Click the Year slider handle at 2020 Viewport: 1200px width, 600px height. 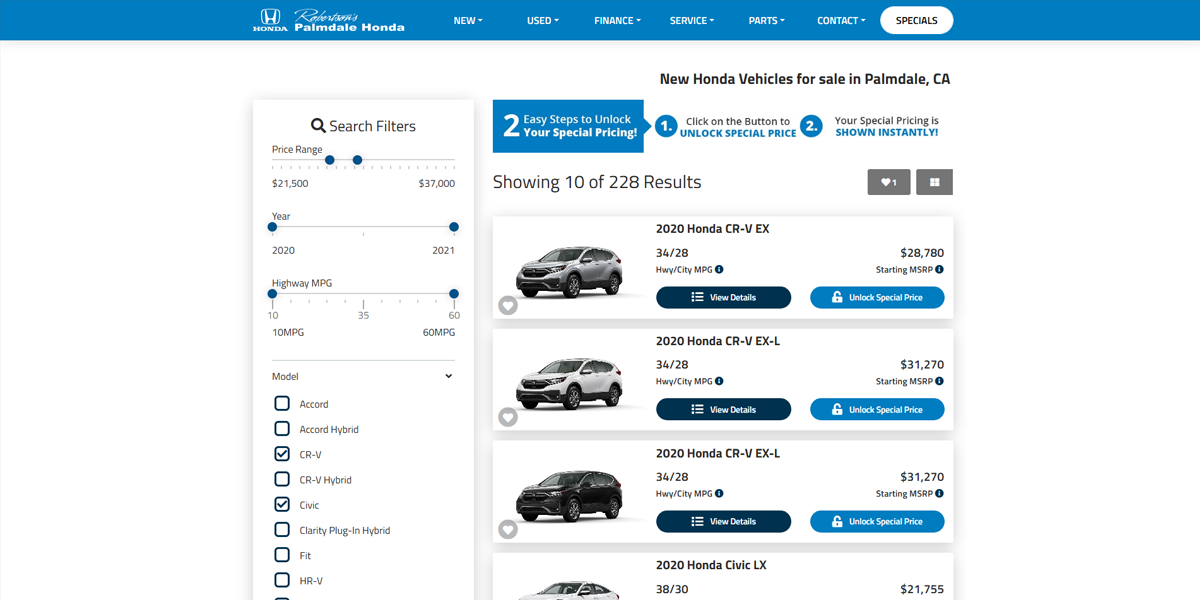click(272, 227)
